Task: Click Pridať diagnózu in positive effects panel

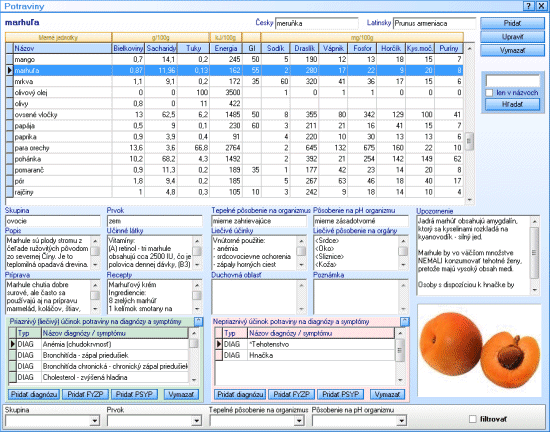Action: click(34, 394)
